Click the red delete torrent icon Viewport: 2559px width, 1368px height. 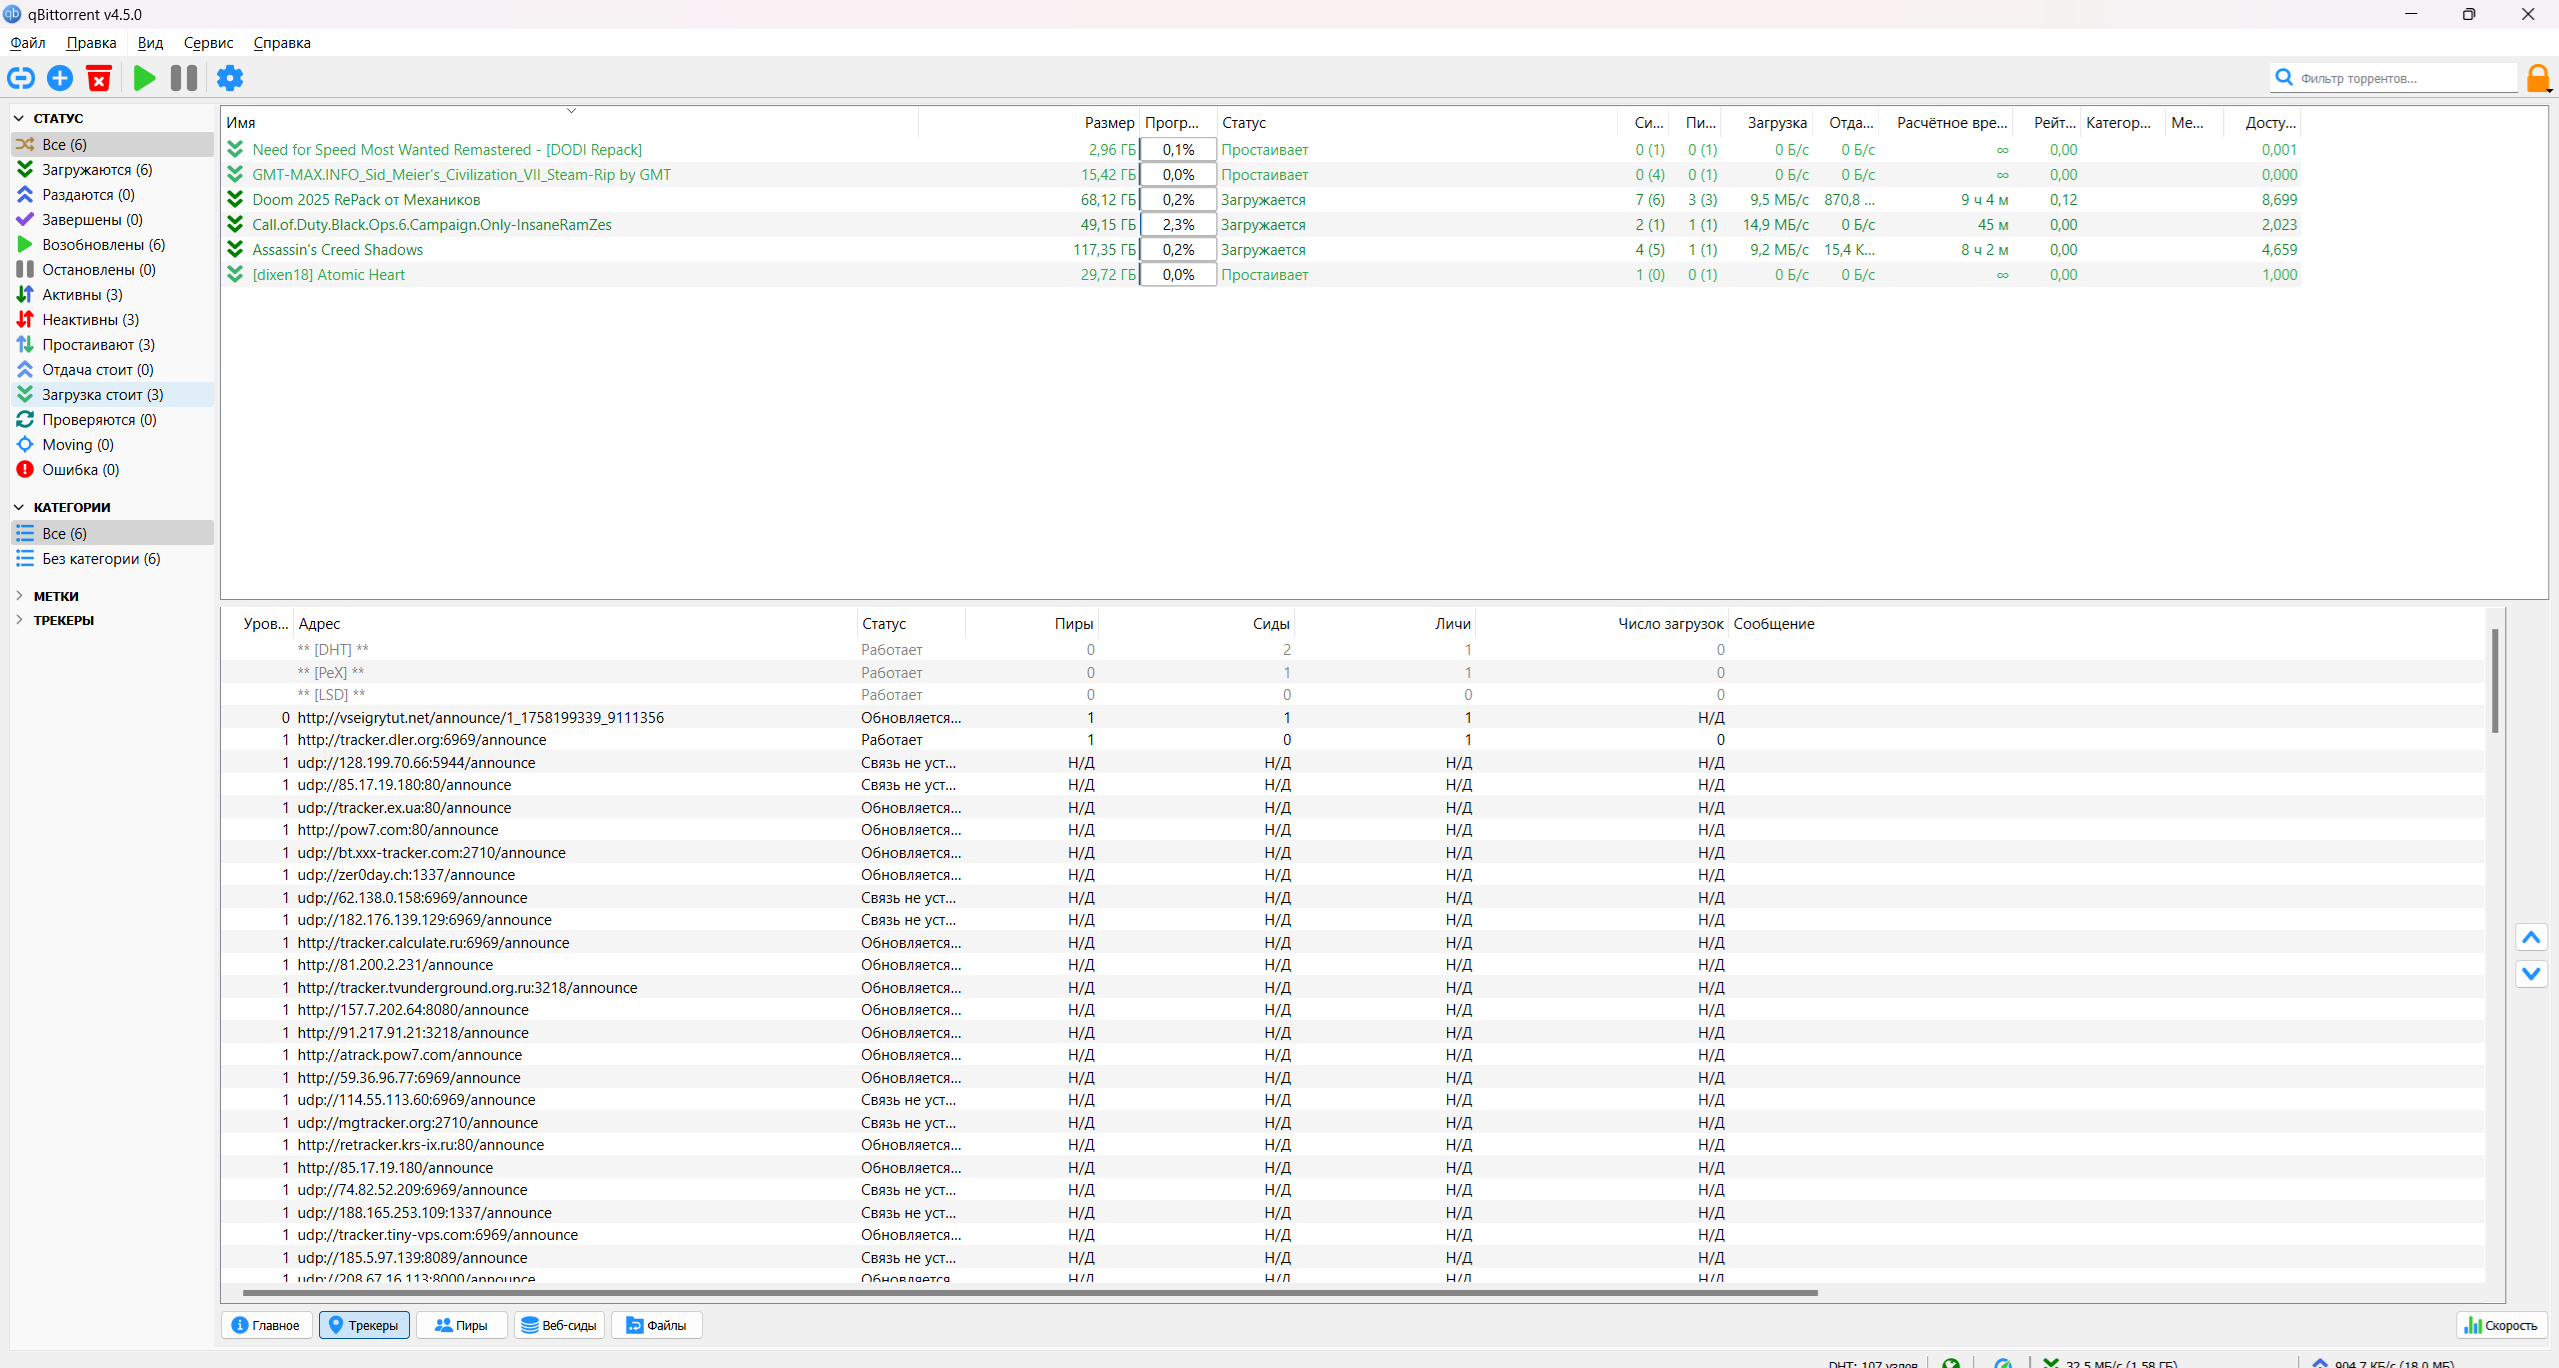[99, 78]
